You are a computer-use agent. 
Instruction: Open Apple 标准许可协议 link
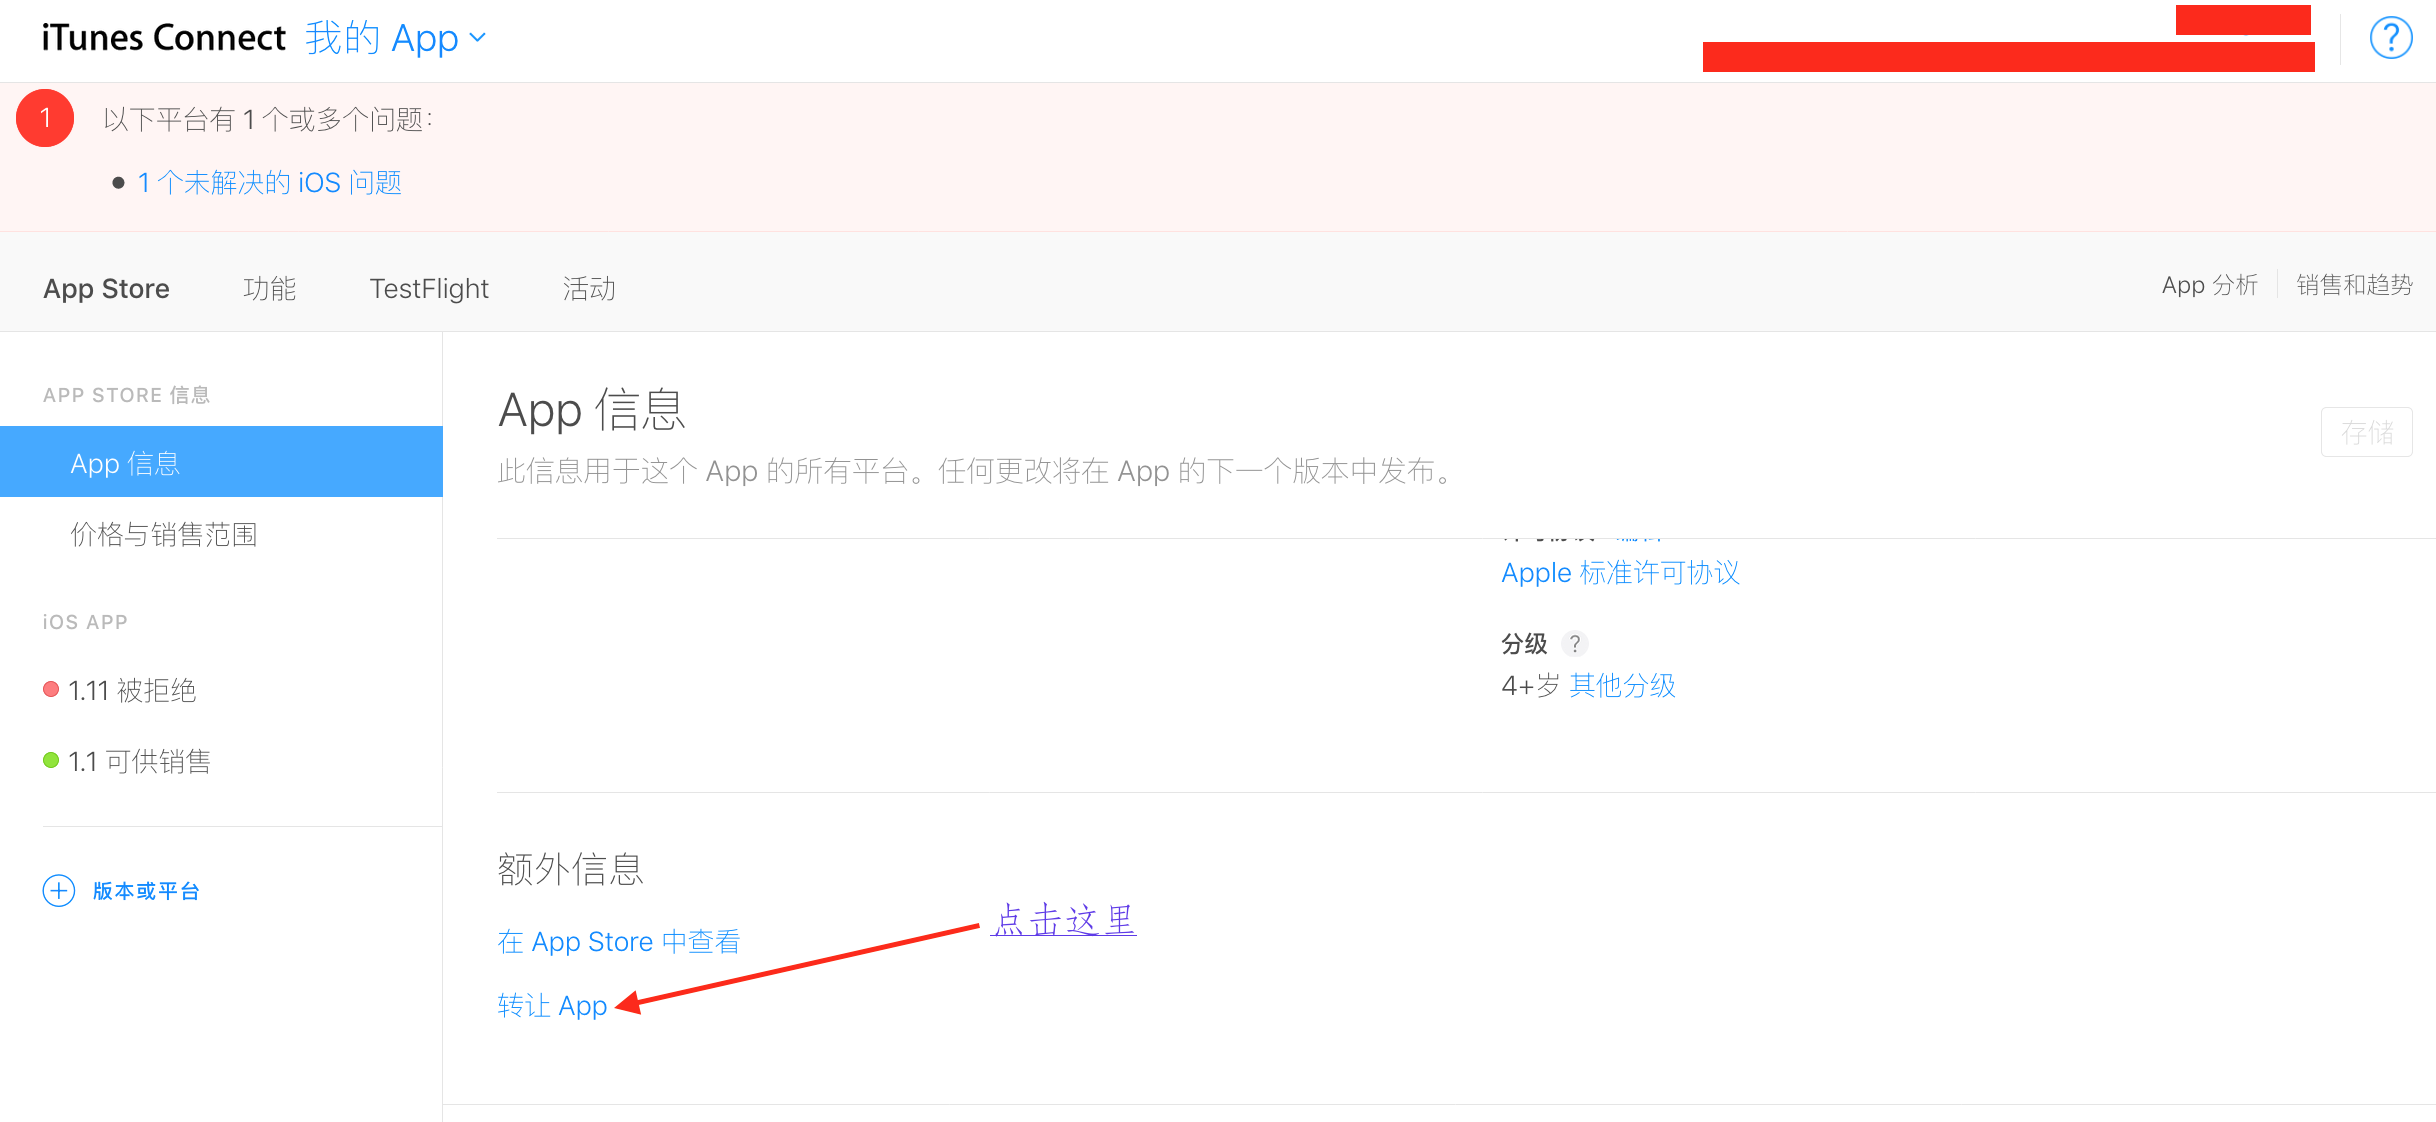tap(1621, 572)
